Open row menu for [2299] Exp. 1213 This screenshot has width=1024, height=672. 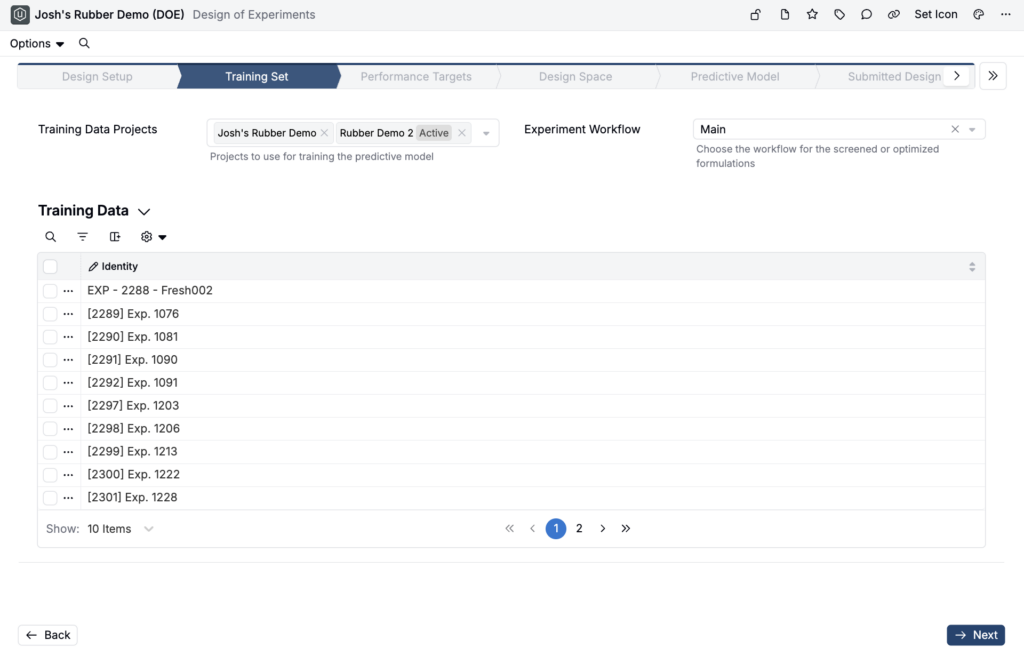(x=68, y=451)
